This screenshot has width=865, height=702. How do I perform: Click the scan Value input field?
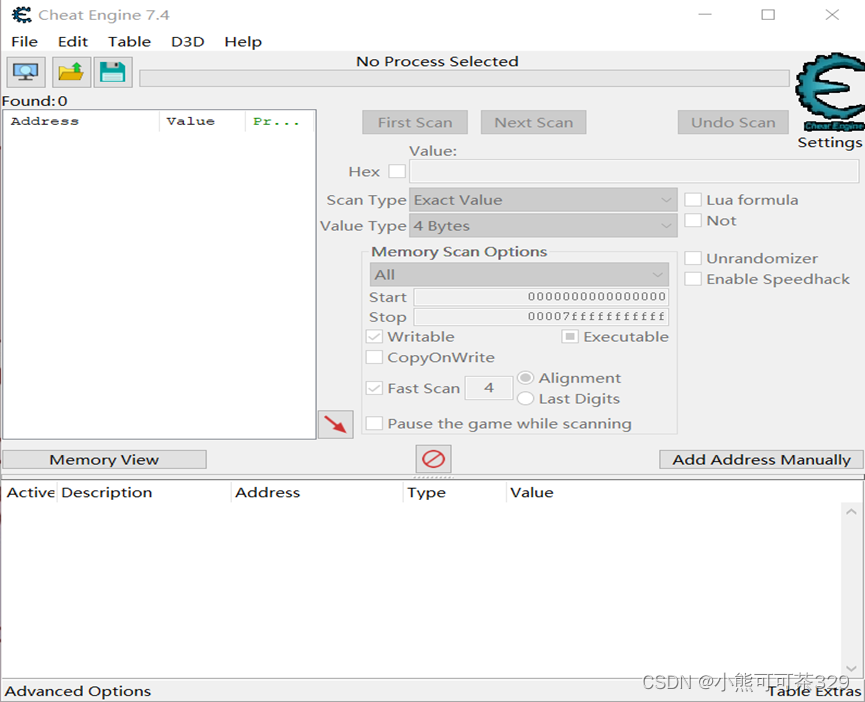click(x=634, y=172)
